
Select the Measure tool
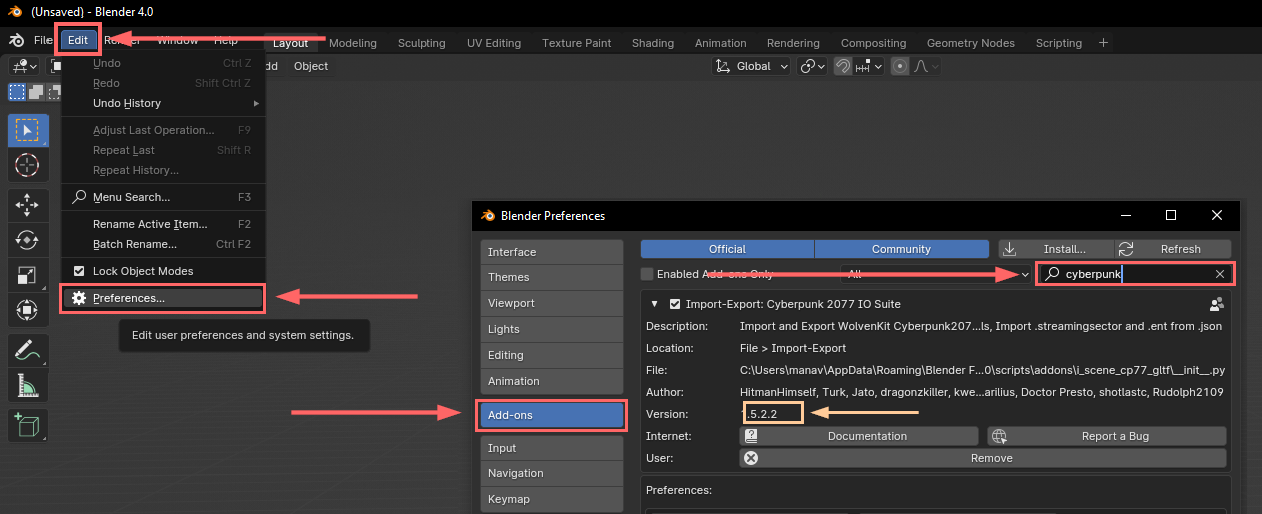pos(28,384)
